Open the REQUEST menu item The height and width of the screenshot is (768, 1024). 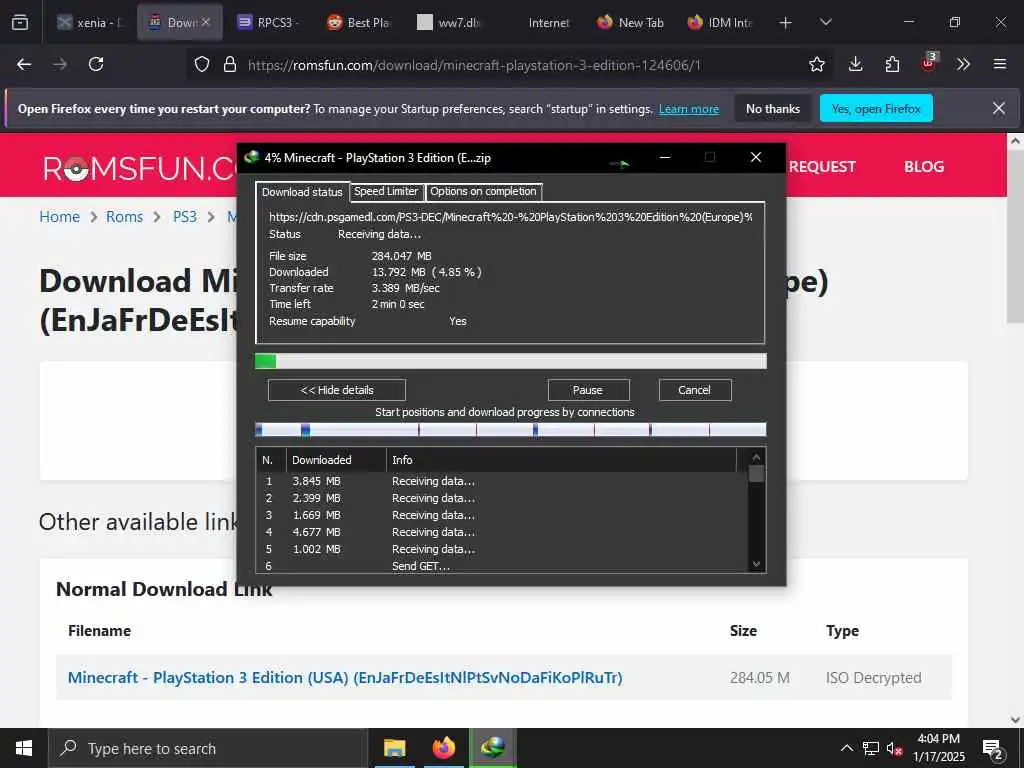[822, 167]
